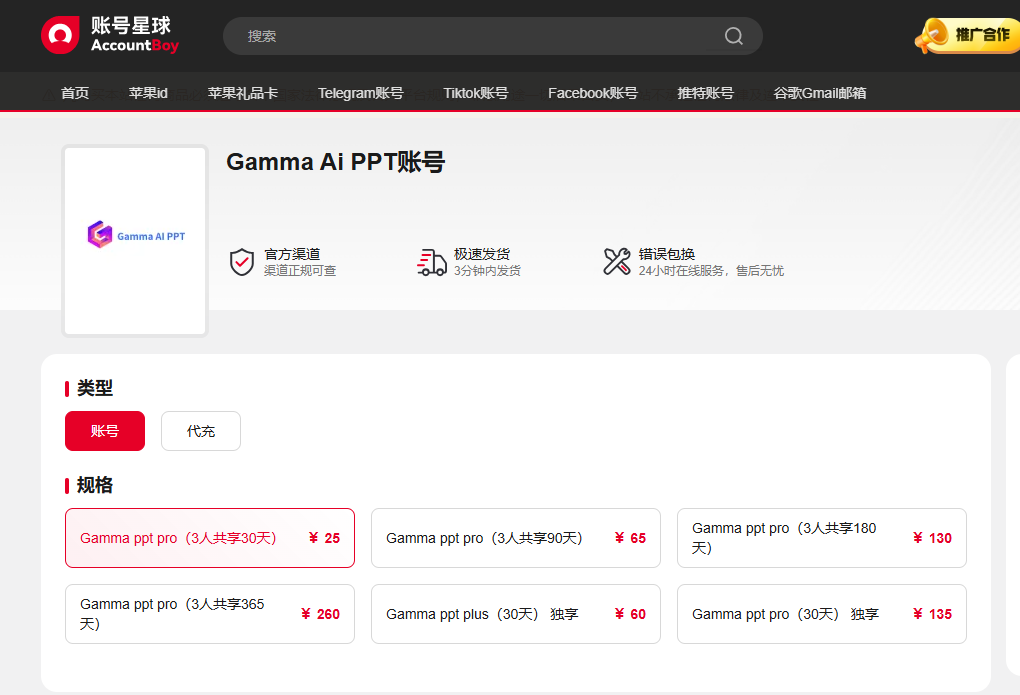This screenshot has width=1020, height=695.
Task: Select Gamma ppt pro 3人共享365天 option
Action: 209,614
